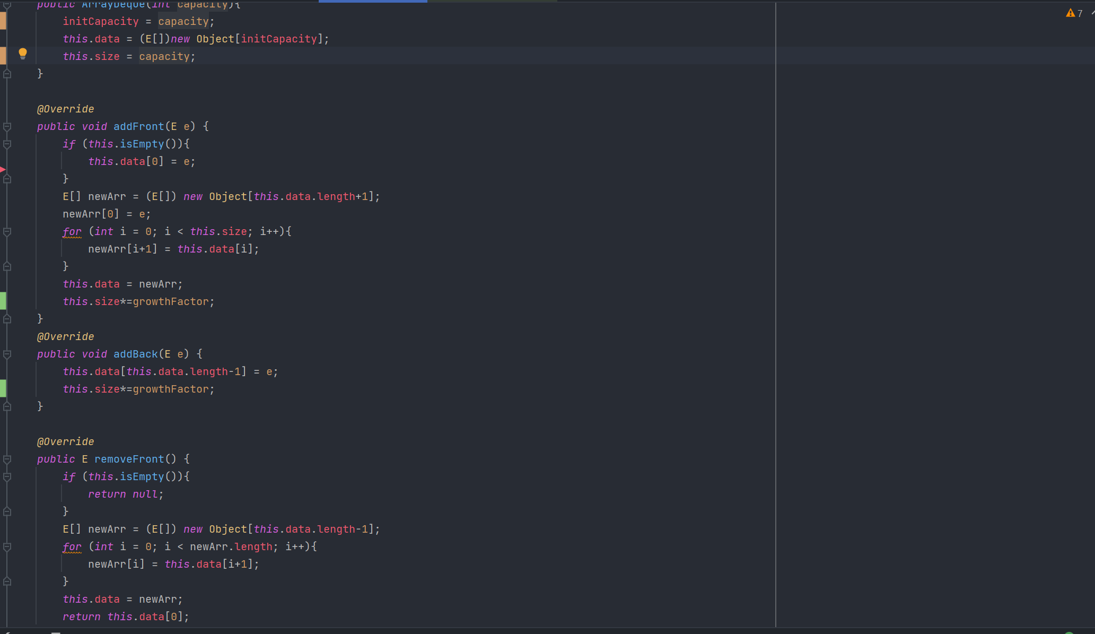Click the green change marker beside addBack's growthFactor line
The image size is (1095, 634).
click(x=3, y=388)
